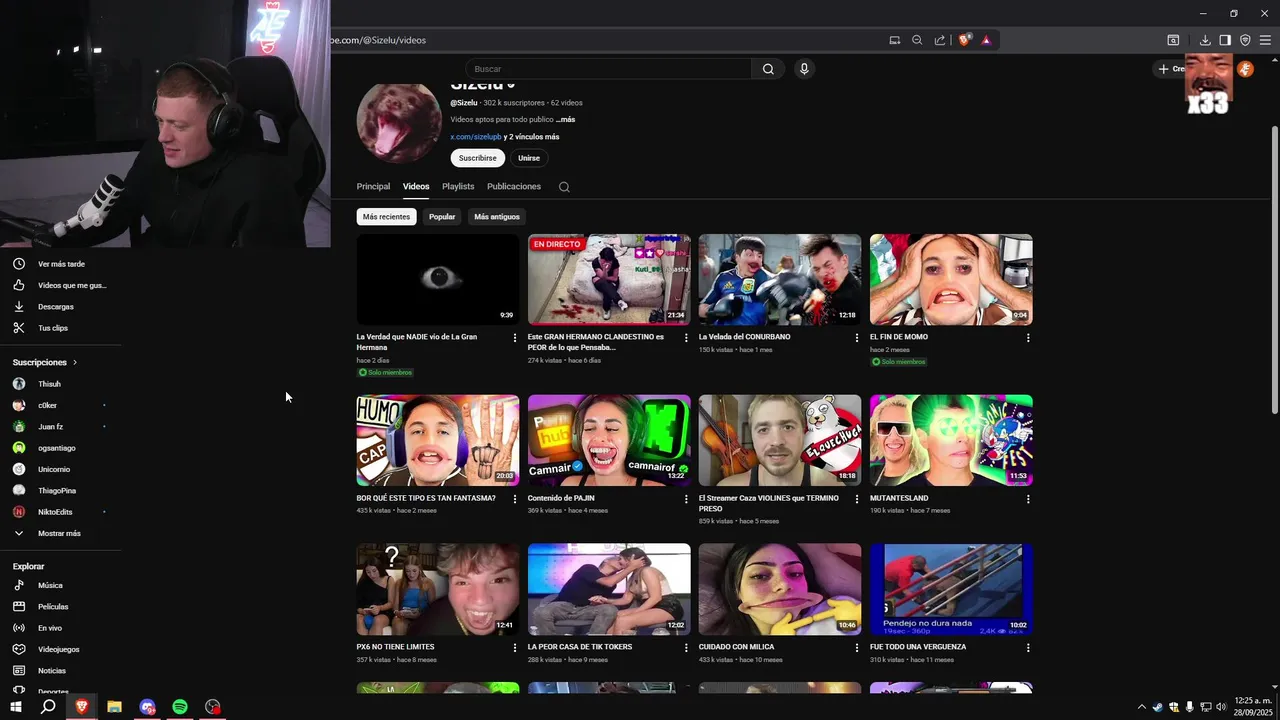Switch to the Publicaciones tab
This screenshot has width=1280, height=720.
coord(514,186)
